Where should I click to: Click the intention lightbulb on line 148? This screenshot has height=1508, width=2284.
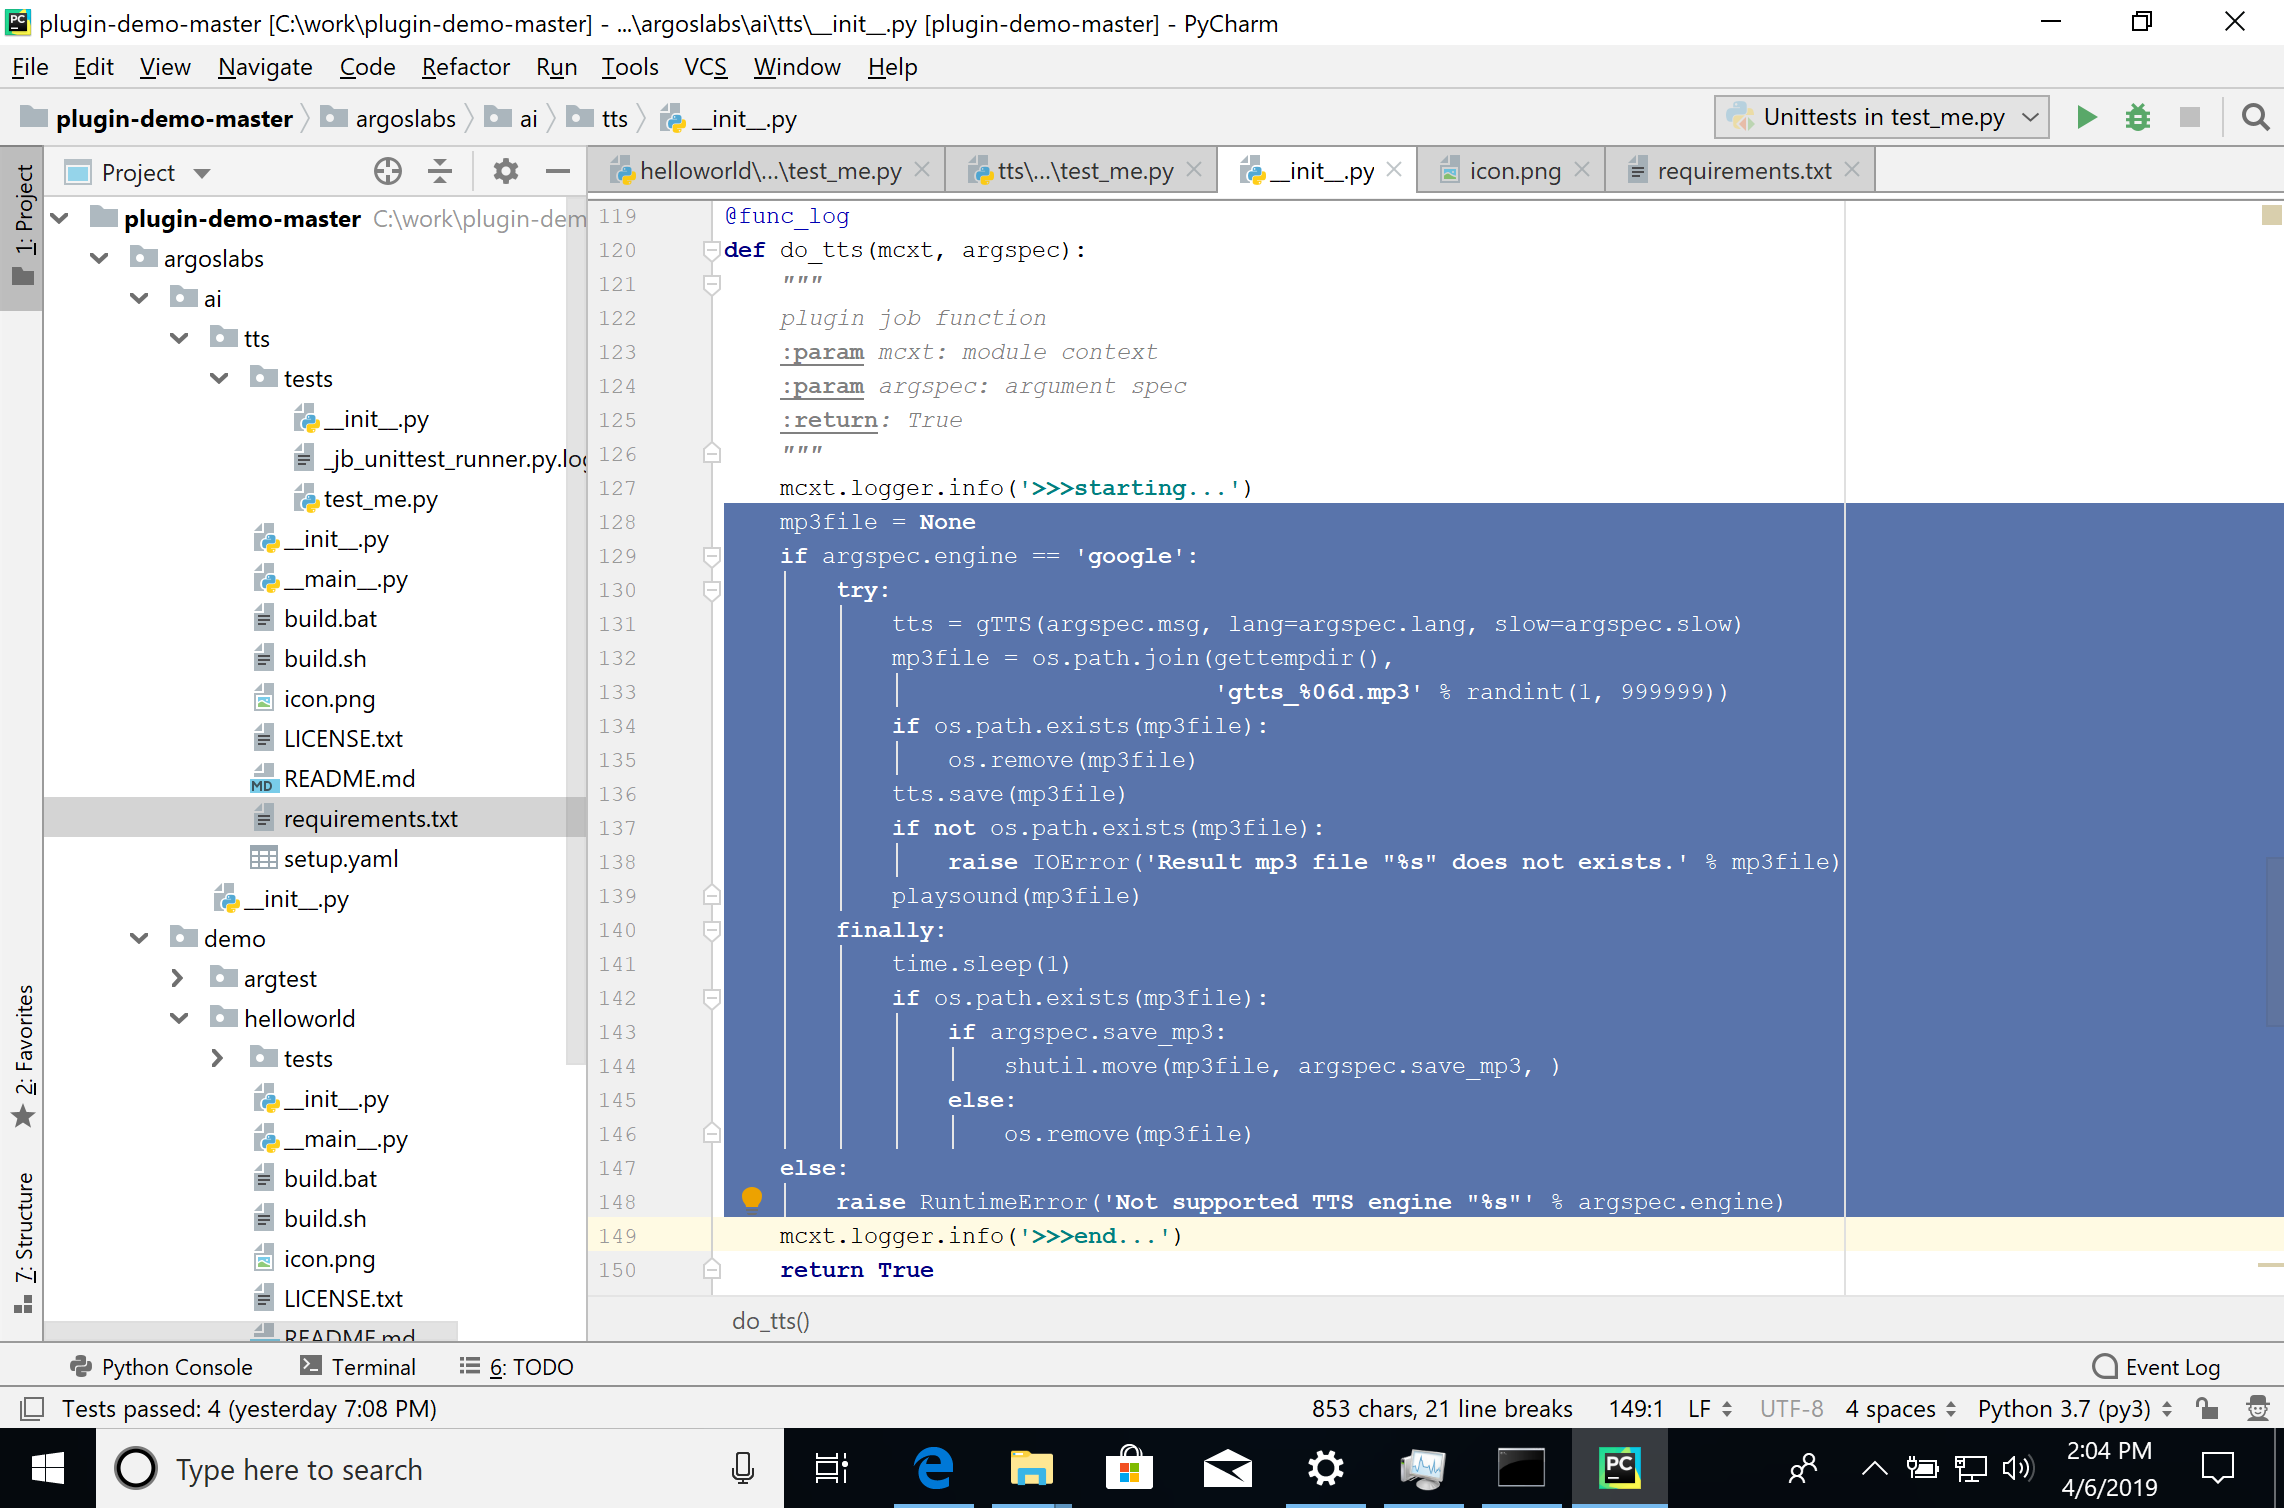(x=752, y=1197)
